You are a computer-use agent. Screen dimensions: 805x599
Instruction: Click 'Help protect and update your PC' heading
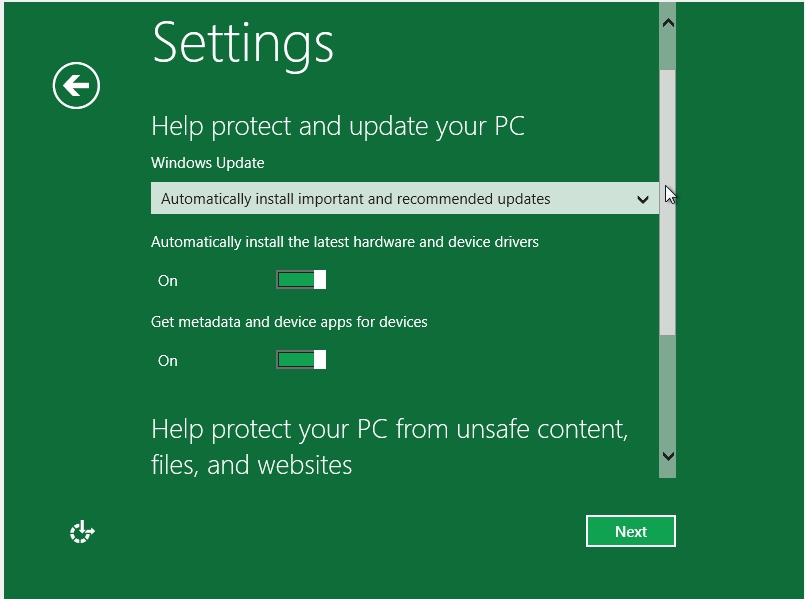[338, 126]
